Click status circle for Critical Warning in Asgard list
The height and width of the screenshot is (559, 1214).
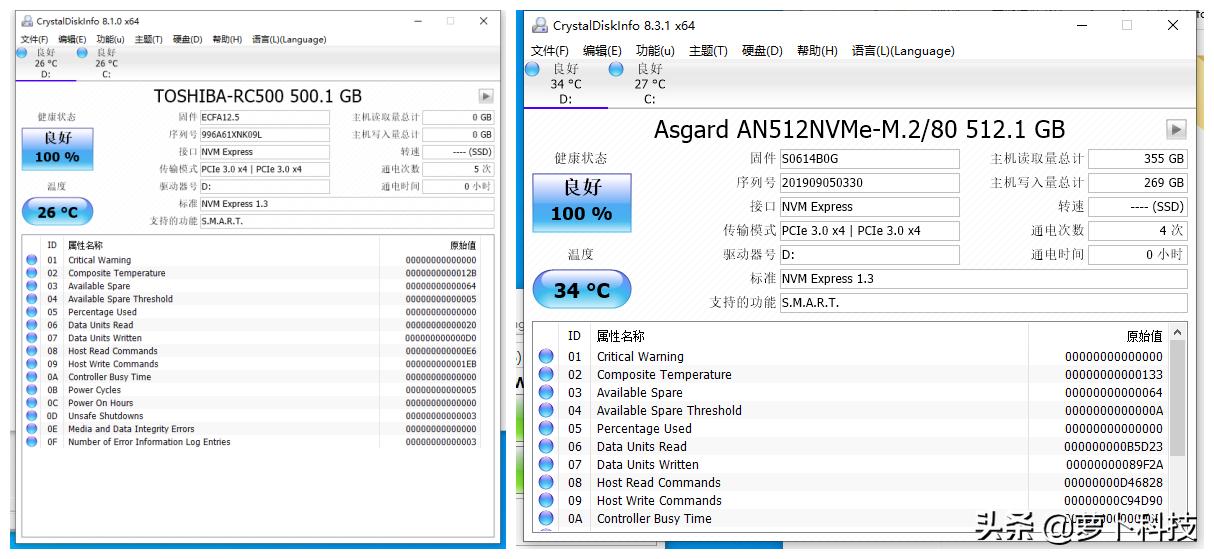[546, 357]
